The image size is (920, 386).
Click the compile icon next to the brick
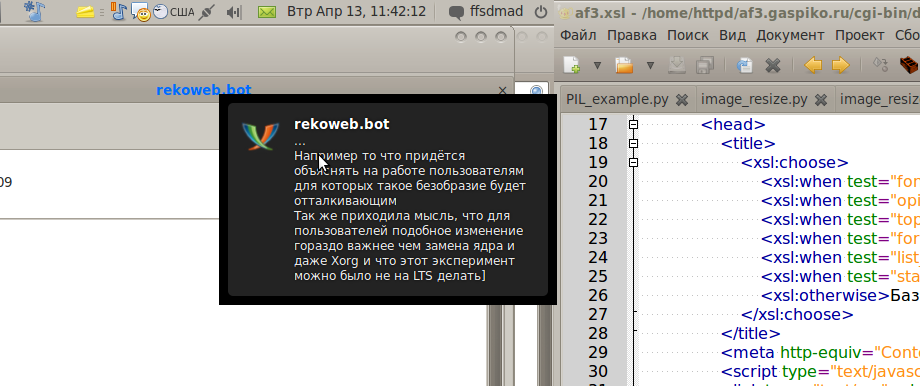881,64
